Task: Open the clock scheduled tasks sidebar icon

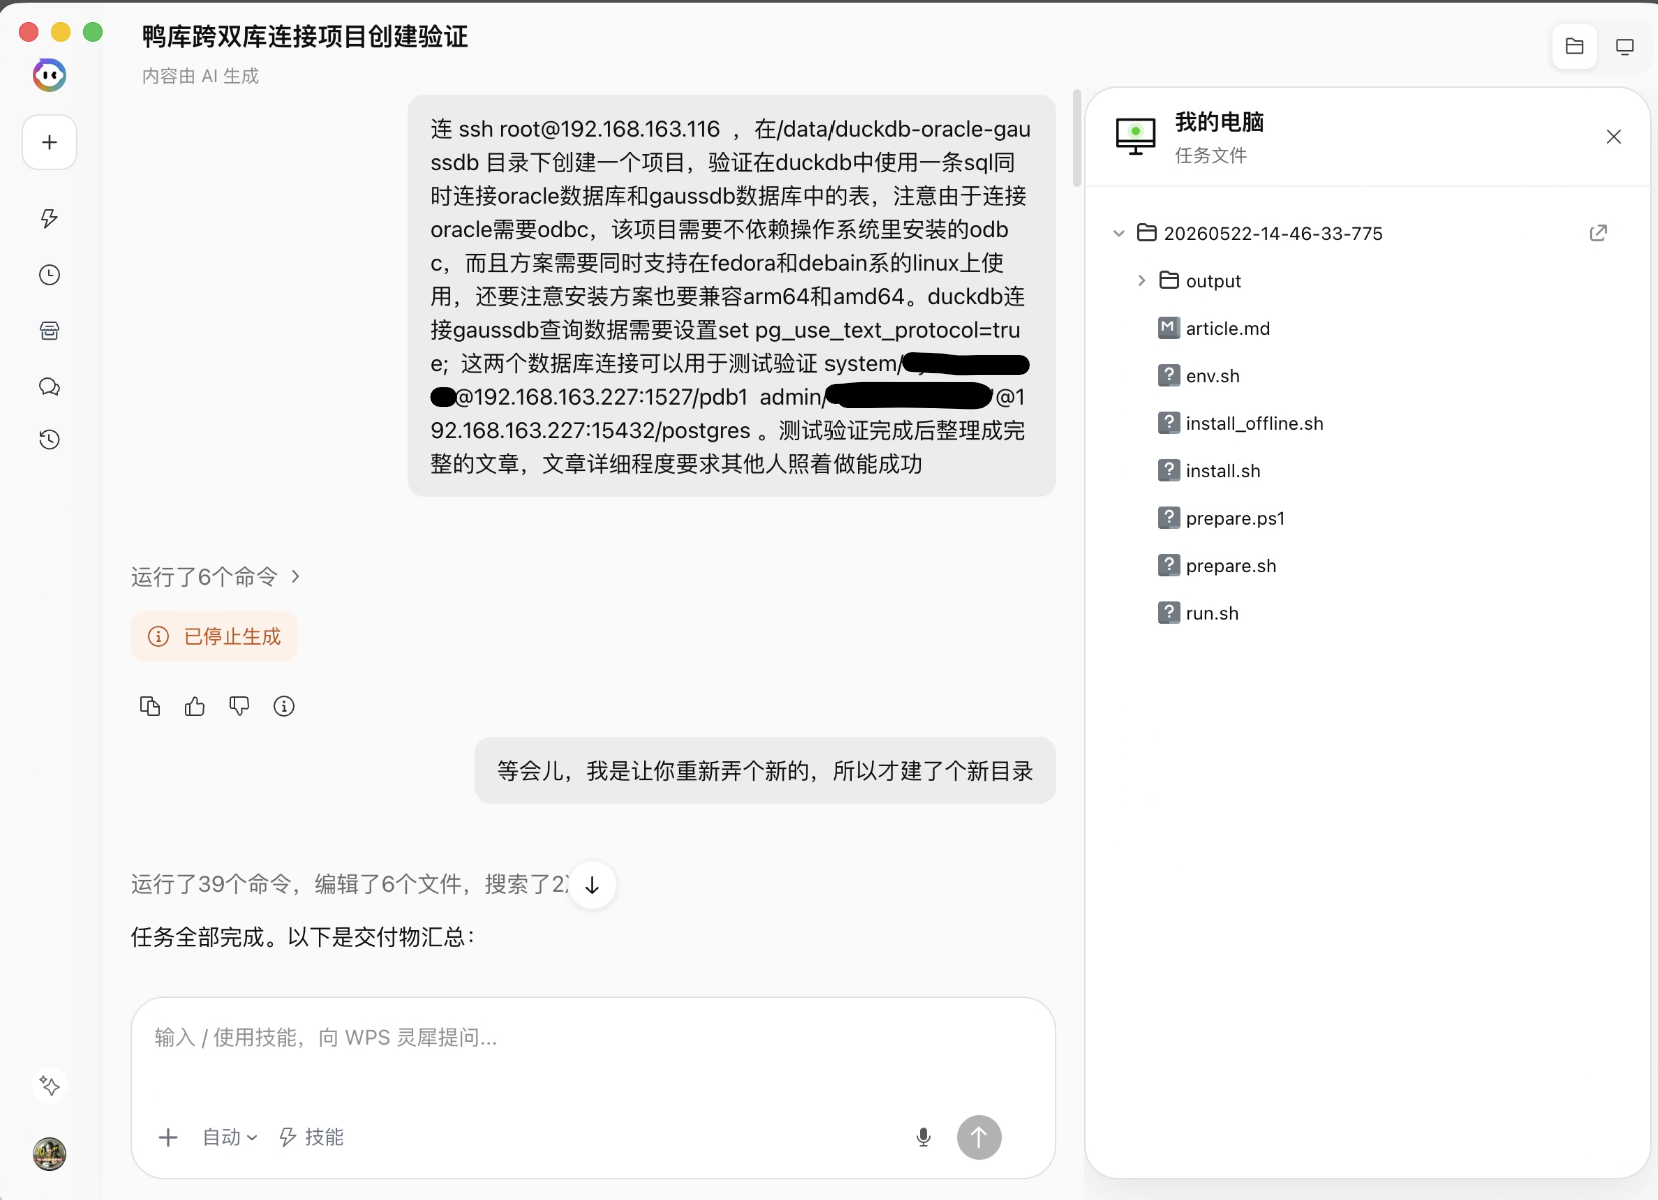Action: (49, 275)
